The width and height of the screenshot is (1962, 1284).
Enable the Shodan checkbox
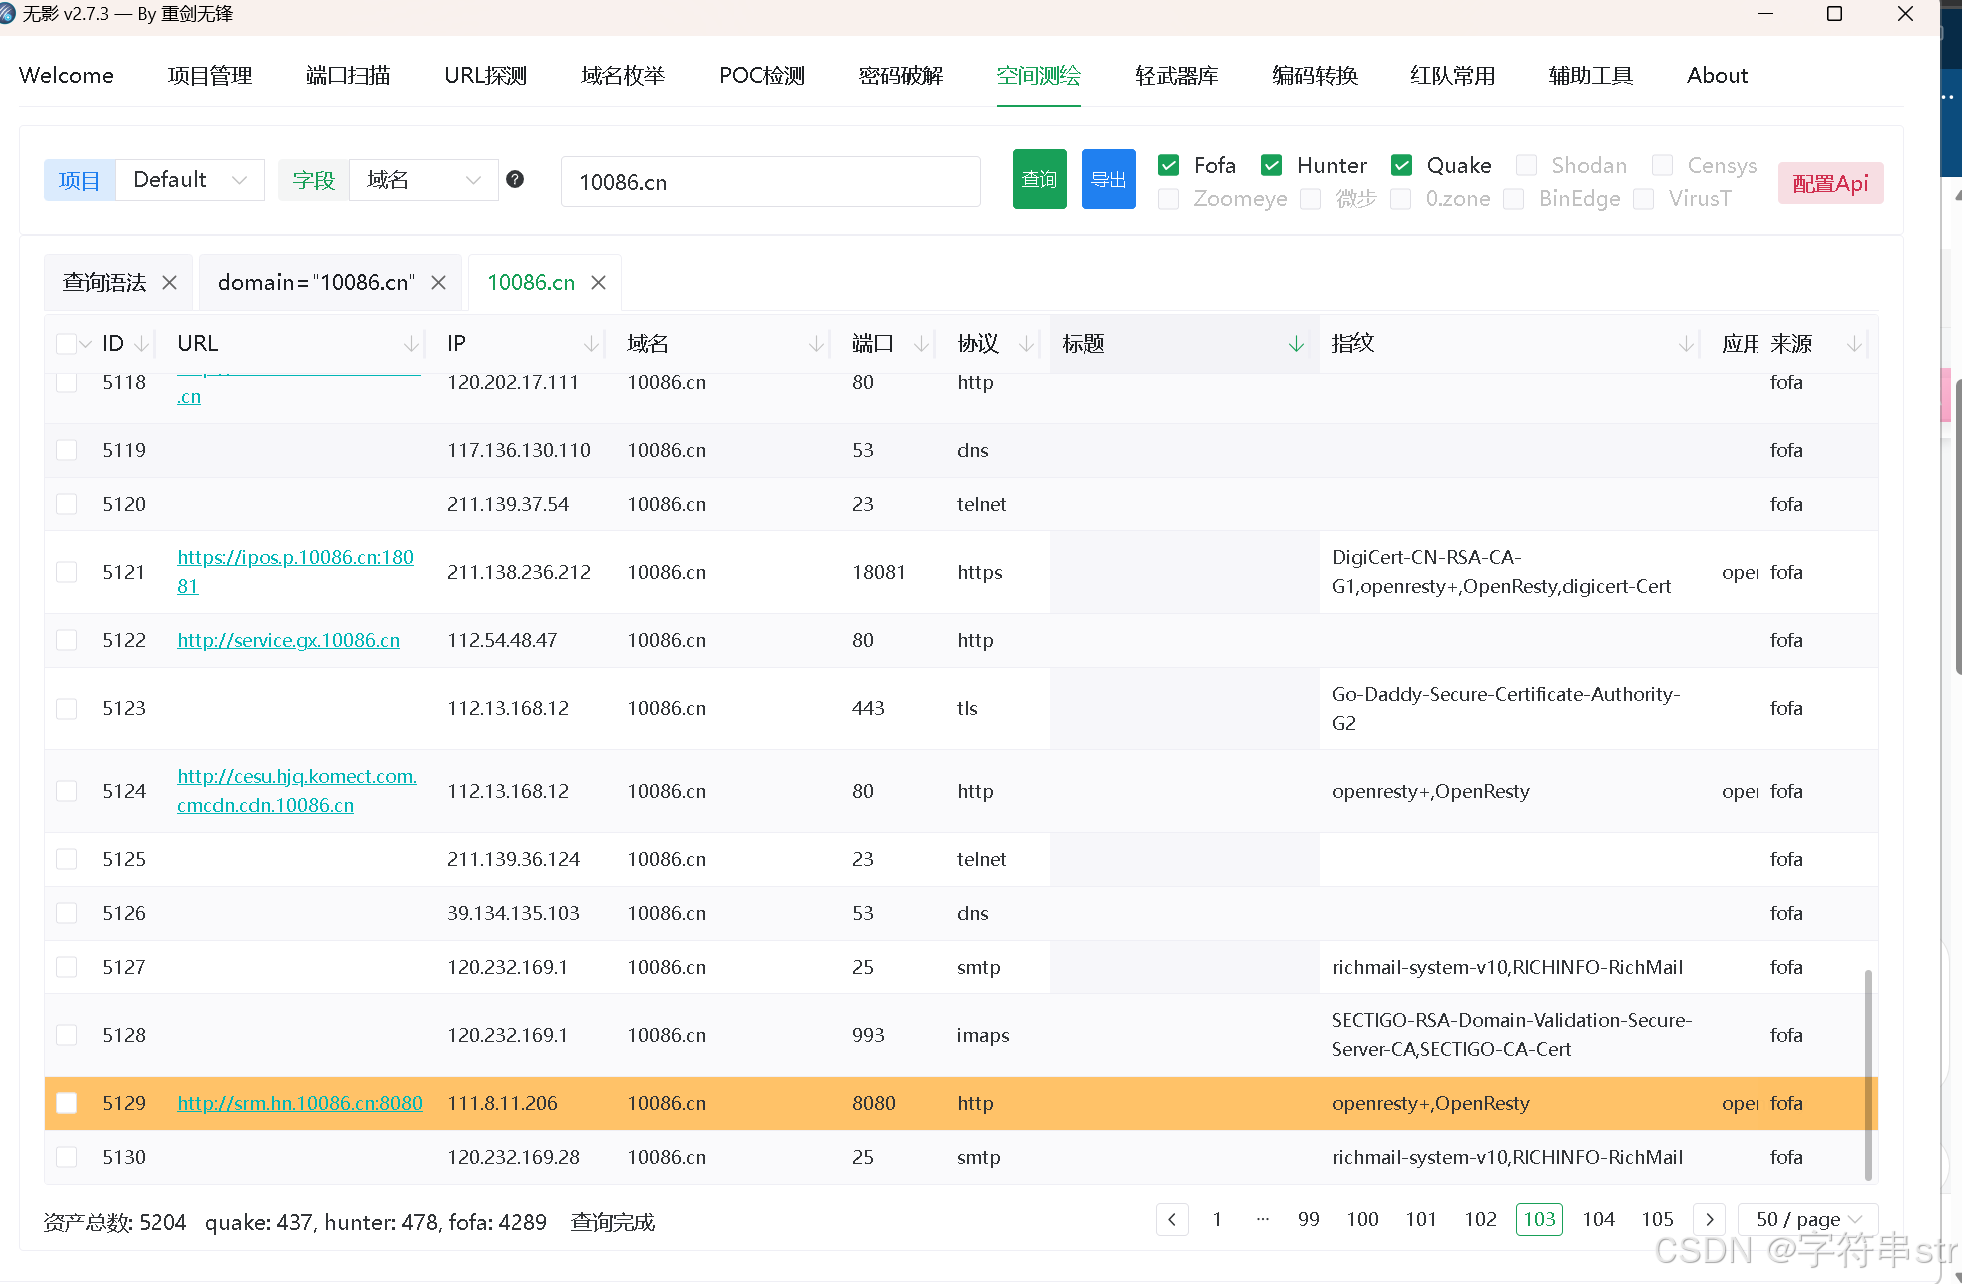(1526, 166)
